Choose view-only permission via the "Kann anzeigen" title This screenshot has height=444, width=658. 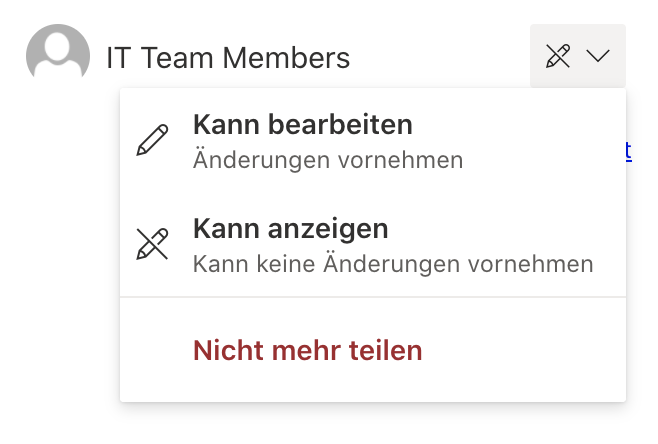290,229
